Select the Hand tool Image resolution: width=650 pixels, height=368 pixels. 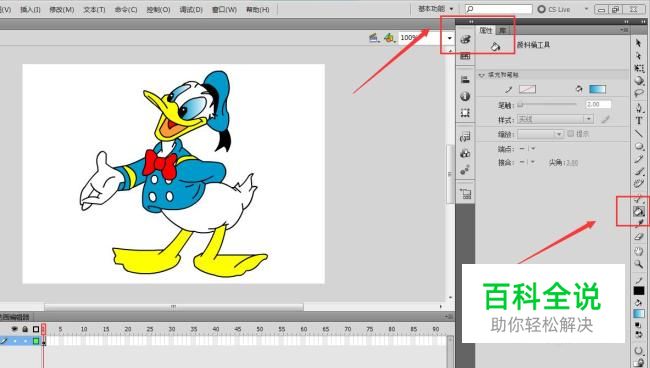tap(639, 251)
